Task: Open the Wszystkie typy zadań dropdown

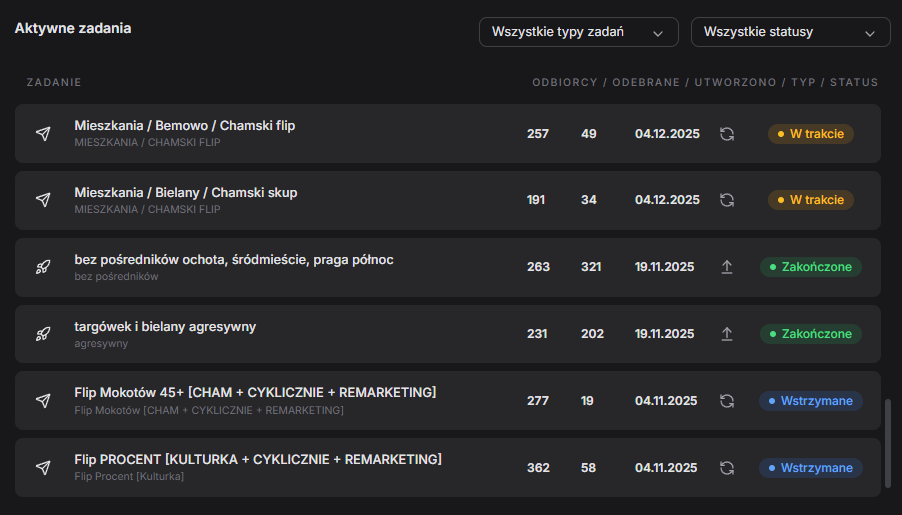Action: pos(578,32)
